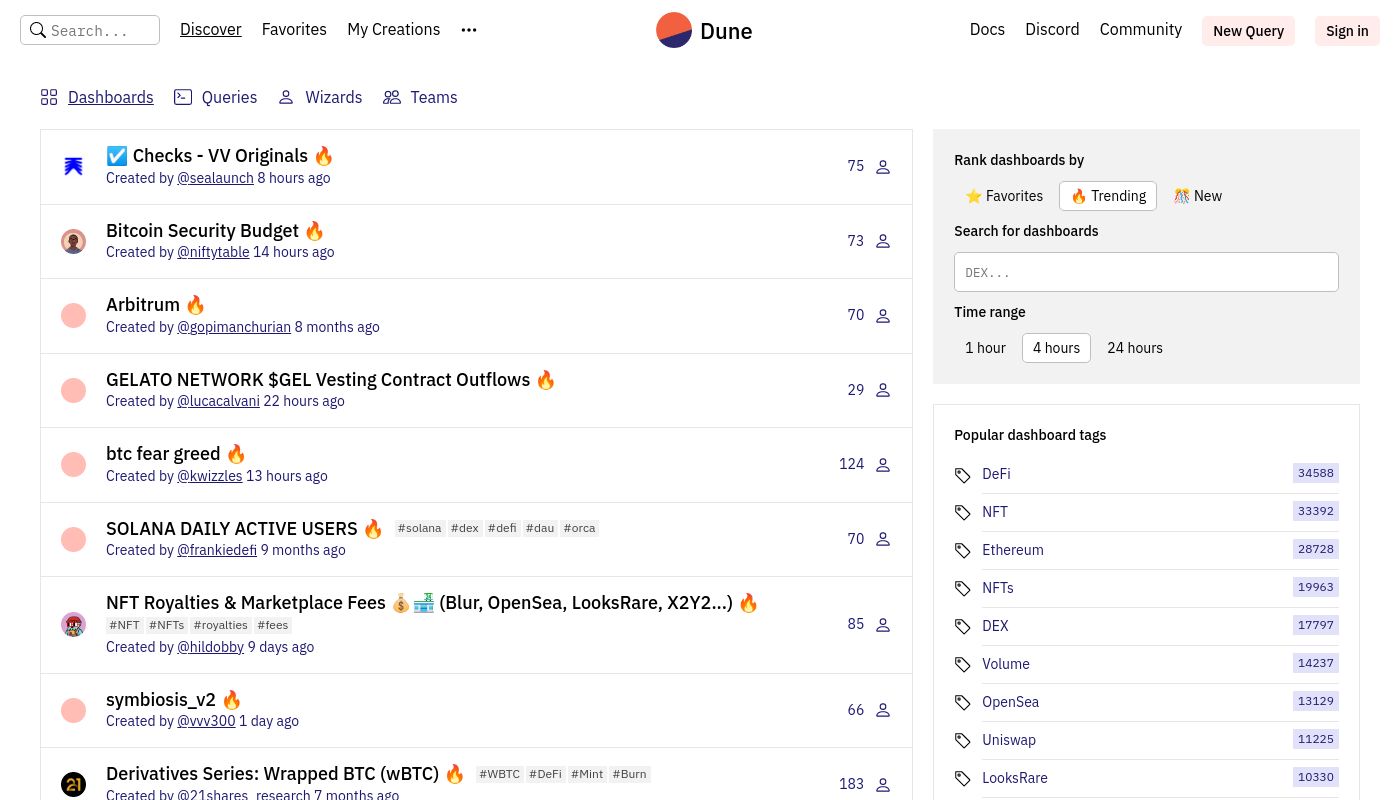Click the Search for dashboards field
The image size is (1400, 800).
click(x=1146, y=272)
